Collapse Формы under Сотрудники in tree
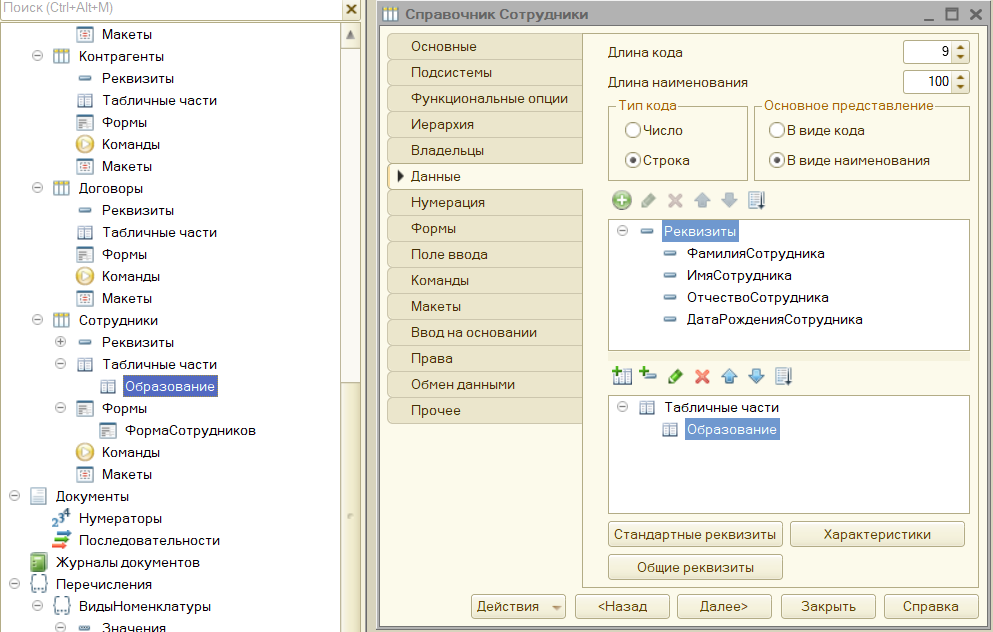 [x=60, y=408]
